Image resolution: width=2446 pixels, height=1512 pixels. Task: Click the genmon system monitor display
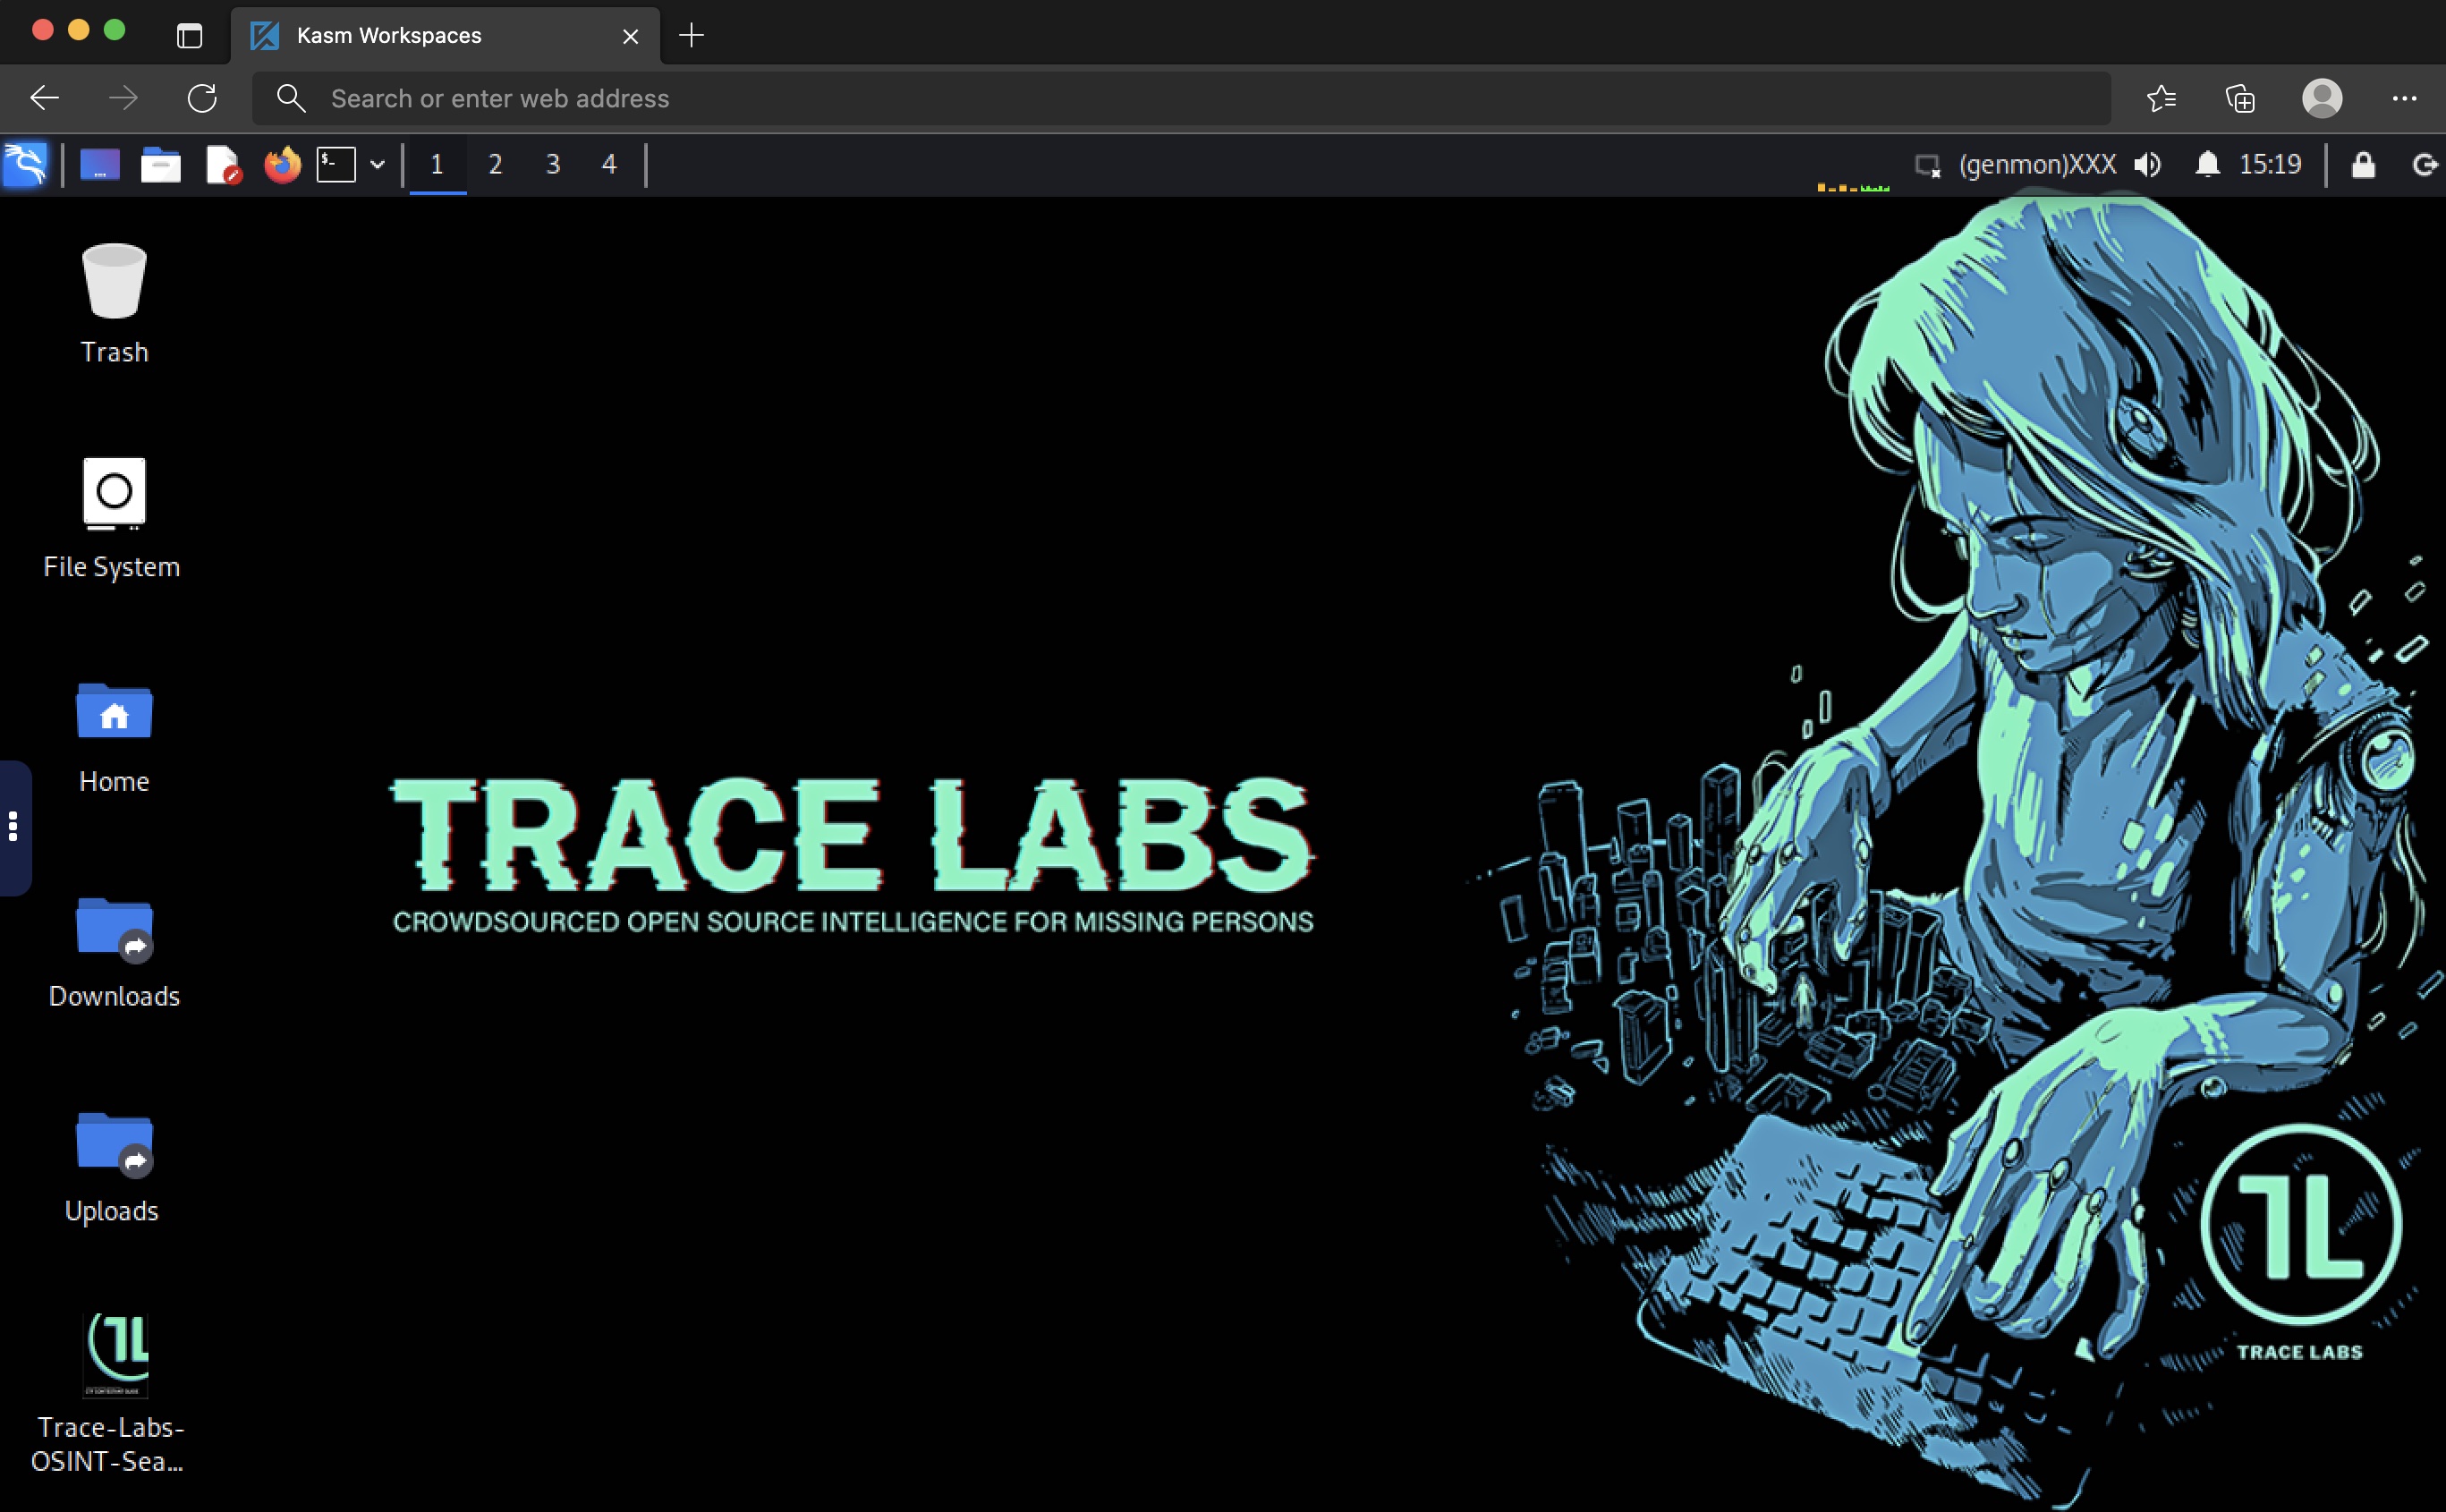click(x=2030, y=165)
